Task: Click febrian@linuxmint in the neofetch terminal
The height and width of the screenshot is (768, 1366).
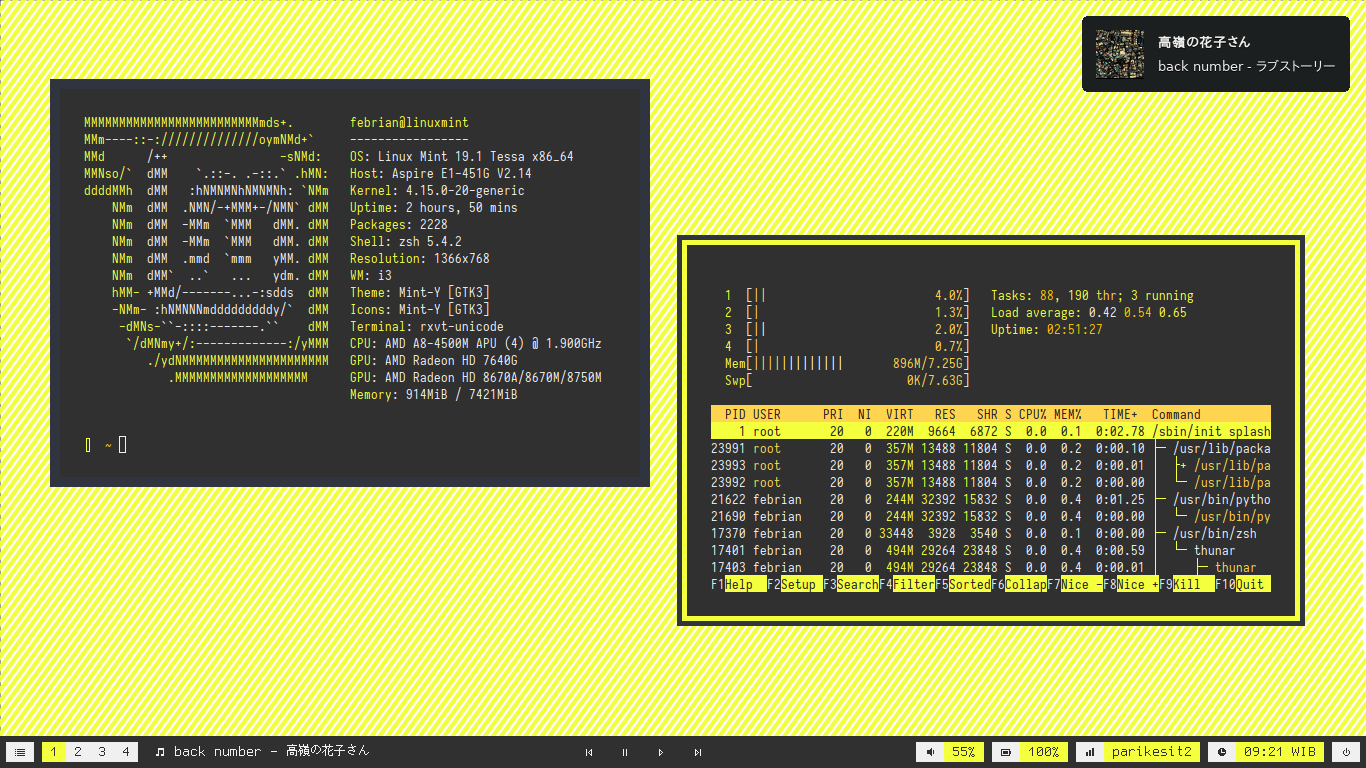Action: click(409, 122)
